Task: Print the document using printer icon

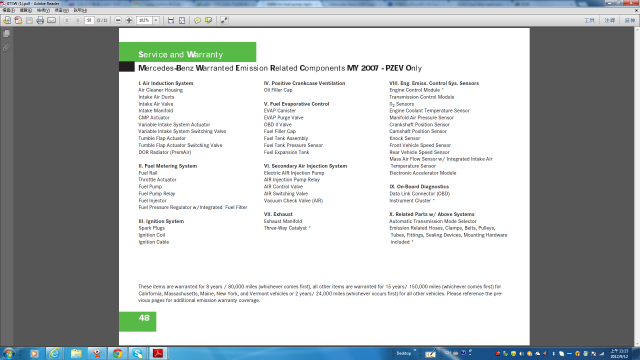Action: coord(40,20)
